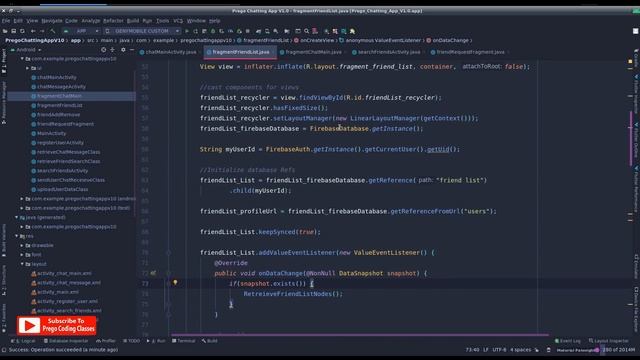Open the Profiler tool window
This screenshot has width=640, height=360.
tap(106, 341)
